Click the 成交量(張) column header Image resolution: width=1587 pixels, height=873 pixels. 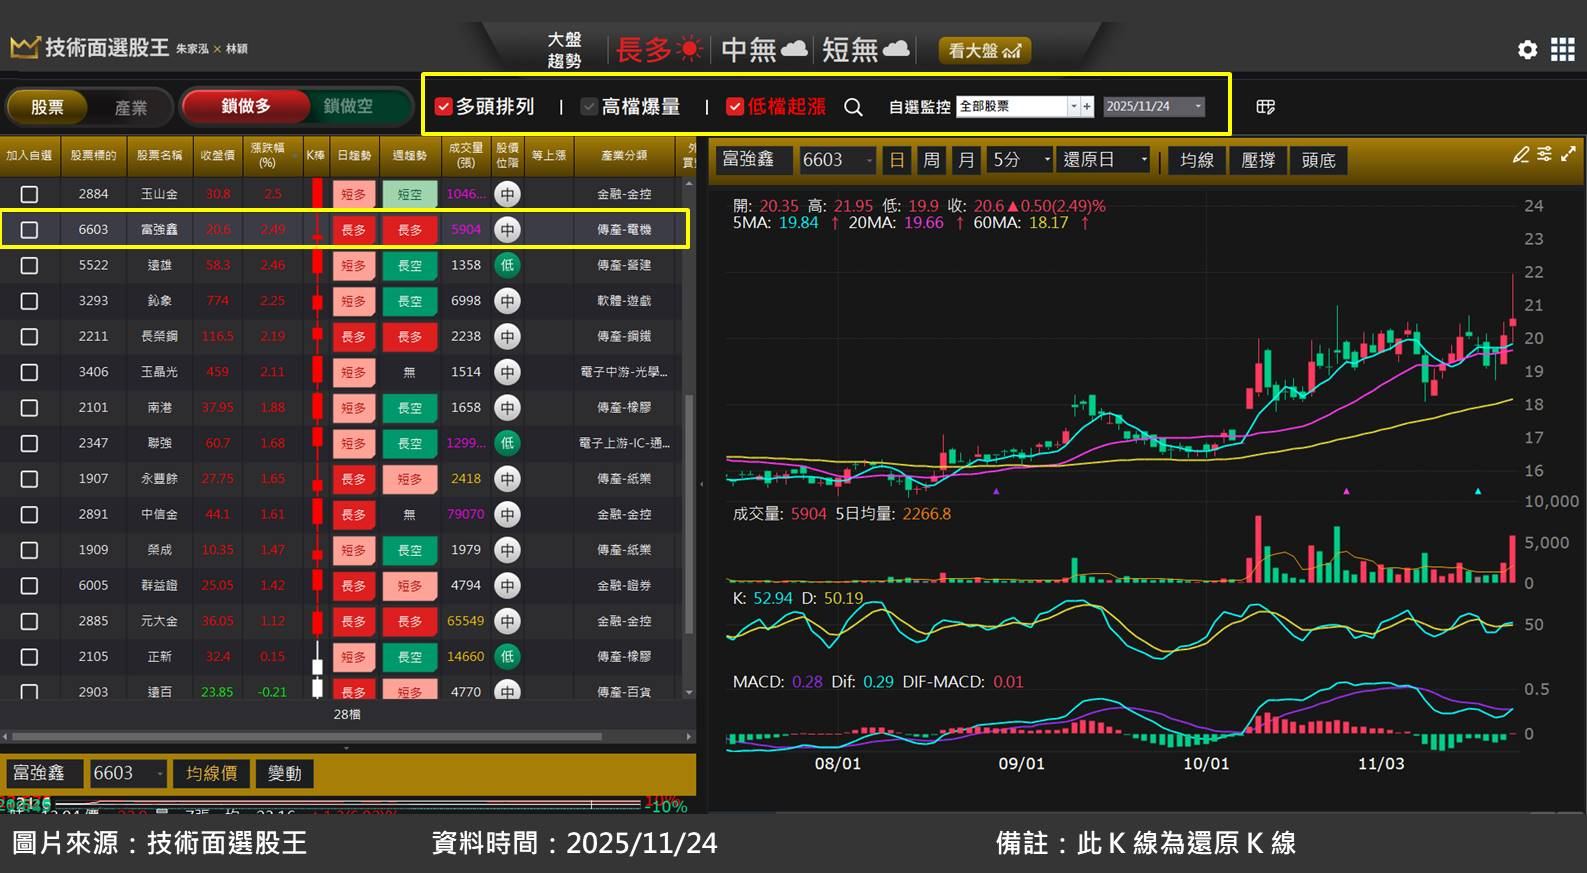[x=466, y=155]
